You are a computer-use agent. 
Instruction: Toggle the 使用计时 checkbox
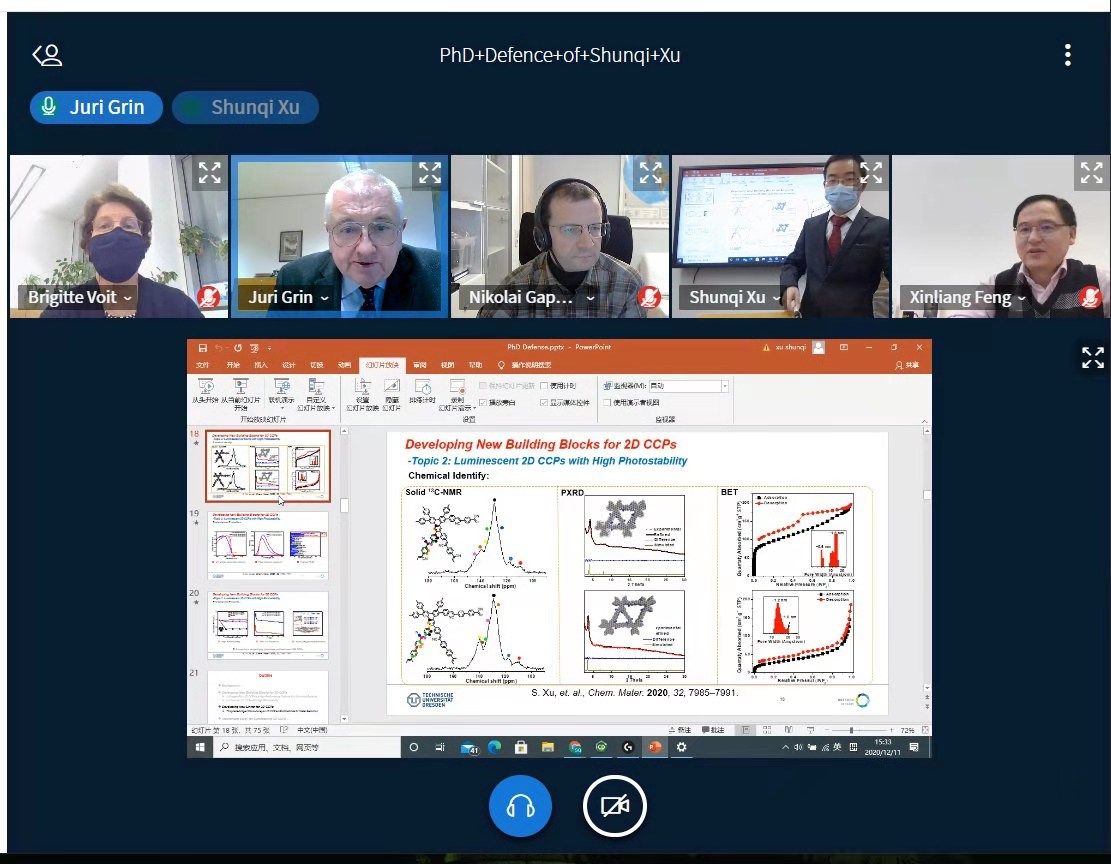(545, 385)
